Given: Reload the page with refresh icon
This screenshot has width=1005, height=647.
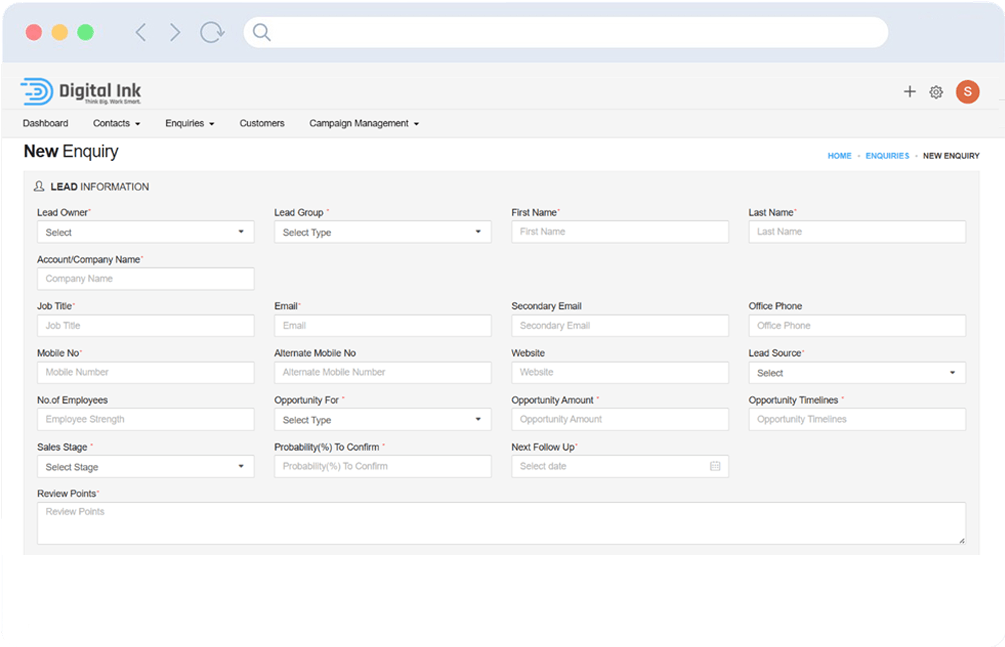Looking at the screenshot, I should point(212,32).
